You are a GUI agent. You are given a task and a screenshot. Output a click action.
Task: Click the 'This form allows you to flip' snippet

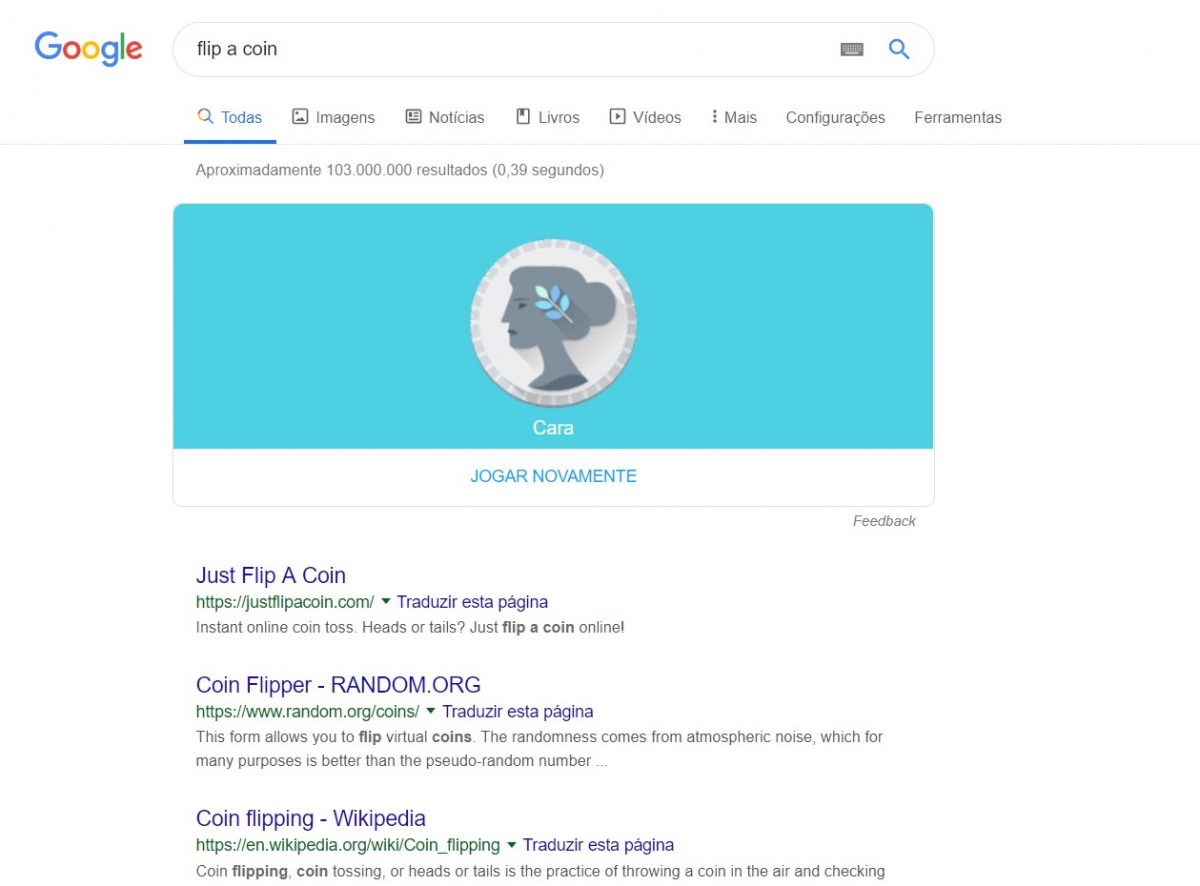[x=539, y=749]
